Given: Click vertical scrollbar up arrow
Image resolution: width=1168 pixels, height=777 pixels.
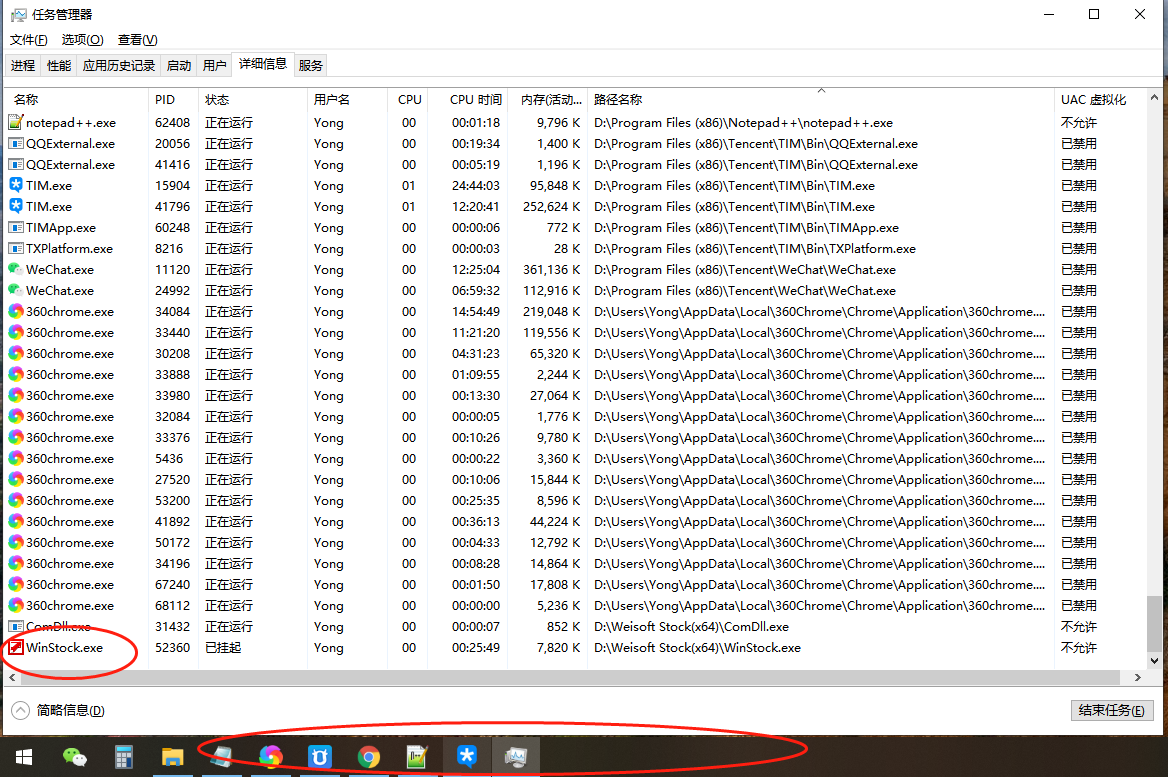Looking at the screenshot, I should 1154,98.
